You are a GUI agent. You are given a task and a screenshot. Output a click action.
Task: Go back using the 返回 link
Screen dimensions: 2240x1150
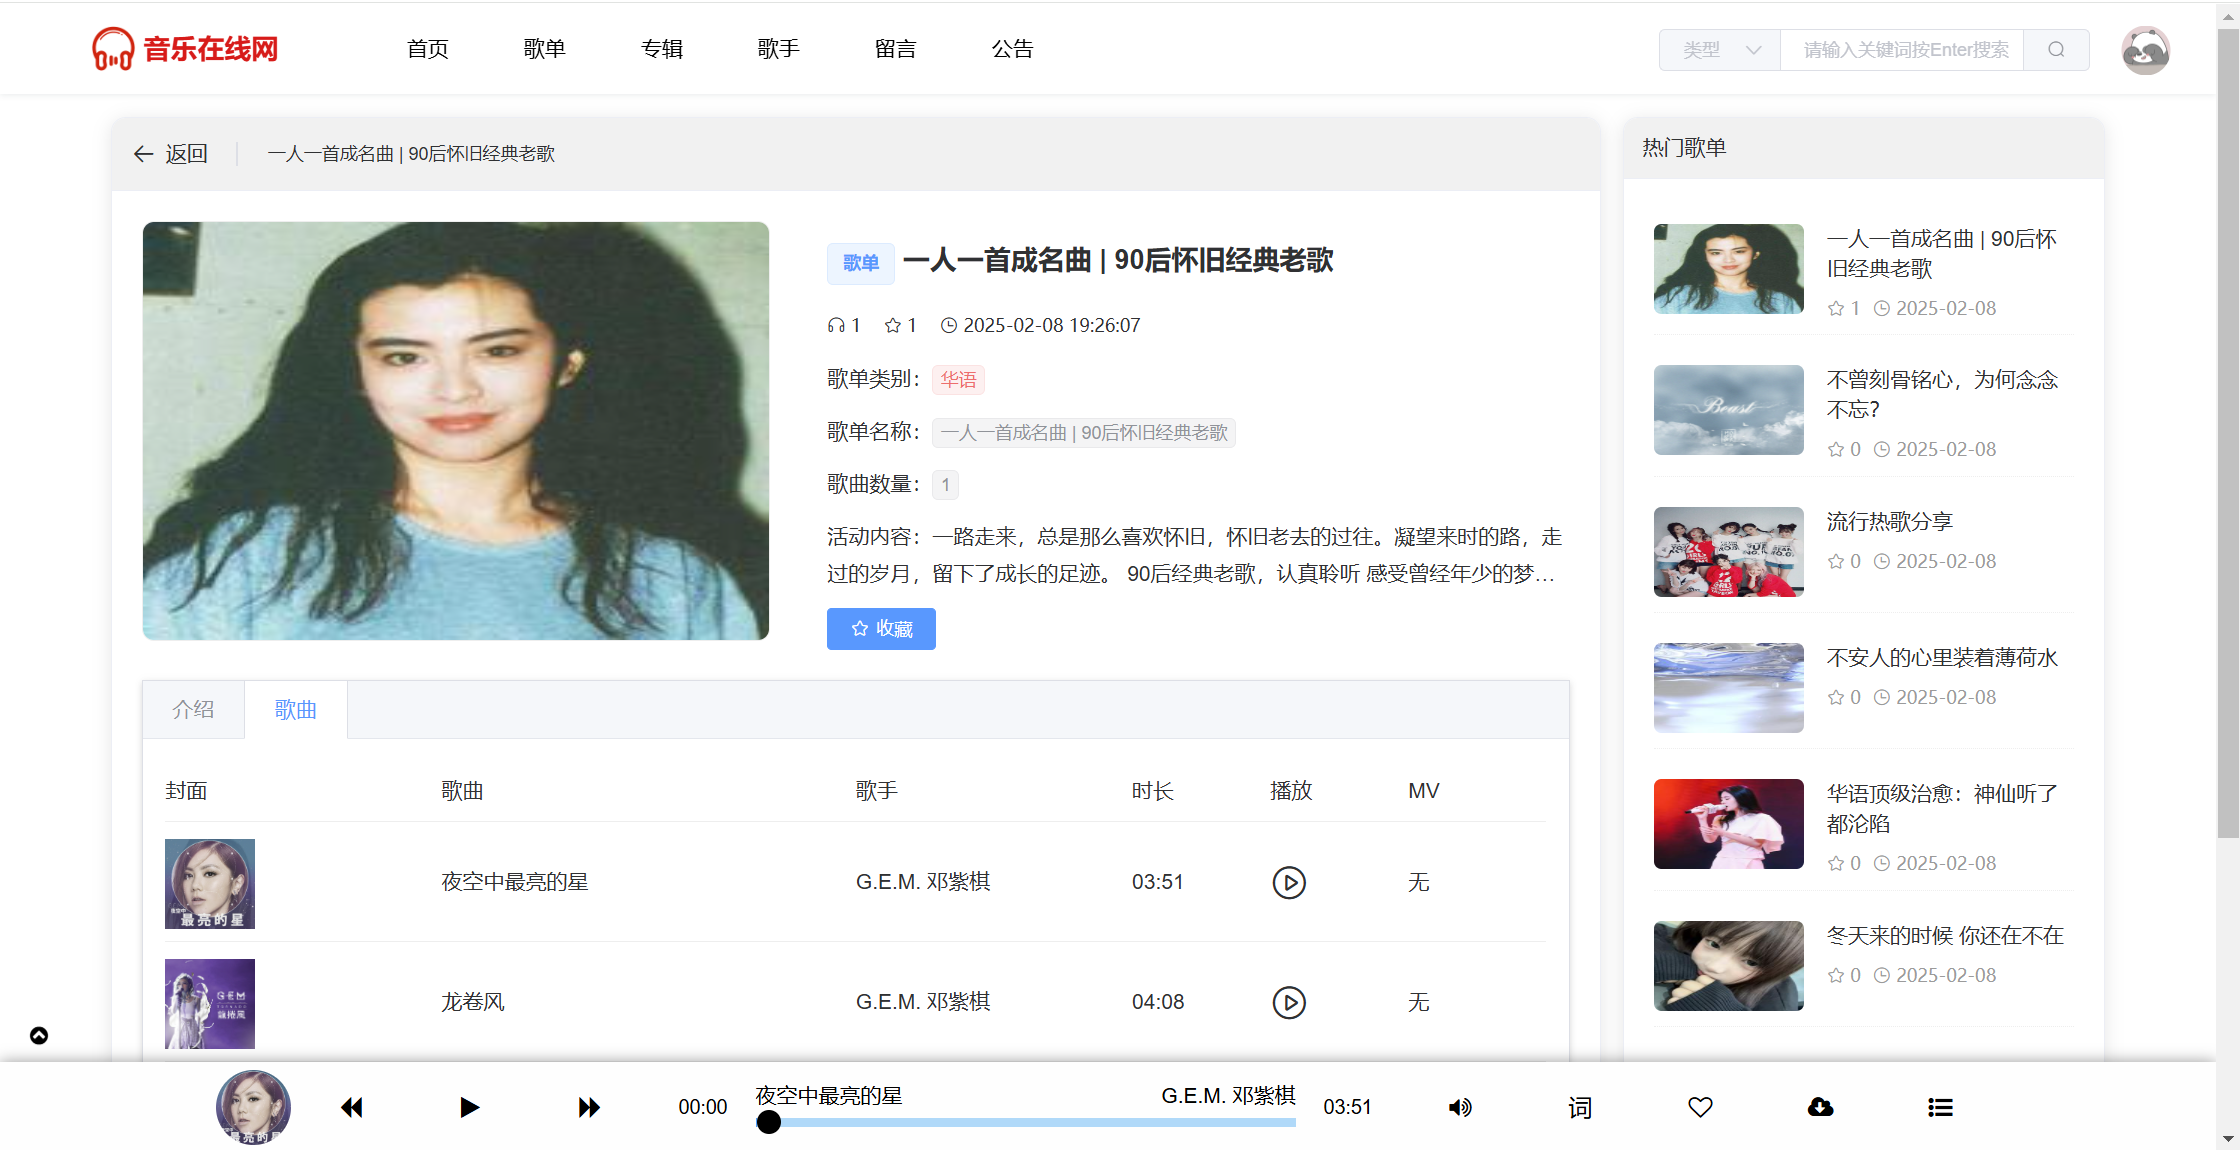tap(171, 154)
